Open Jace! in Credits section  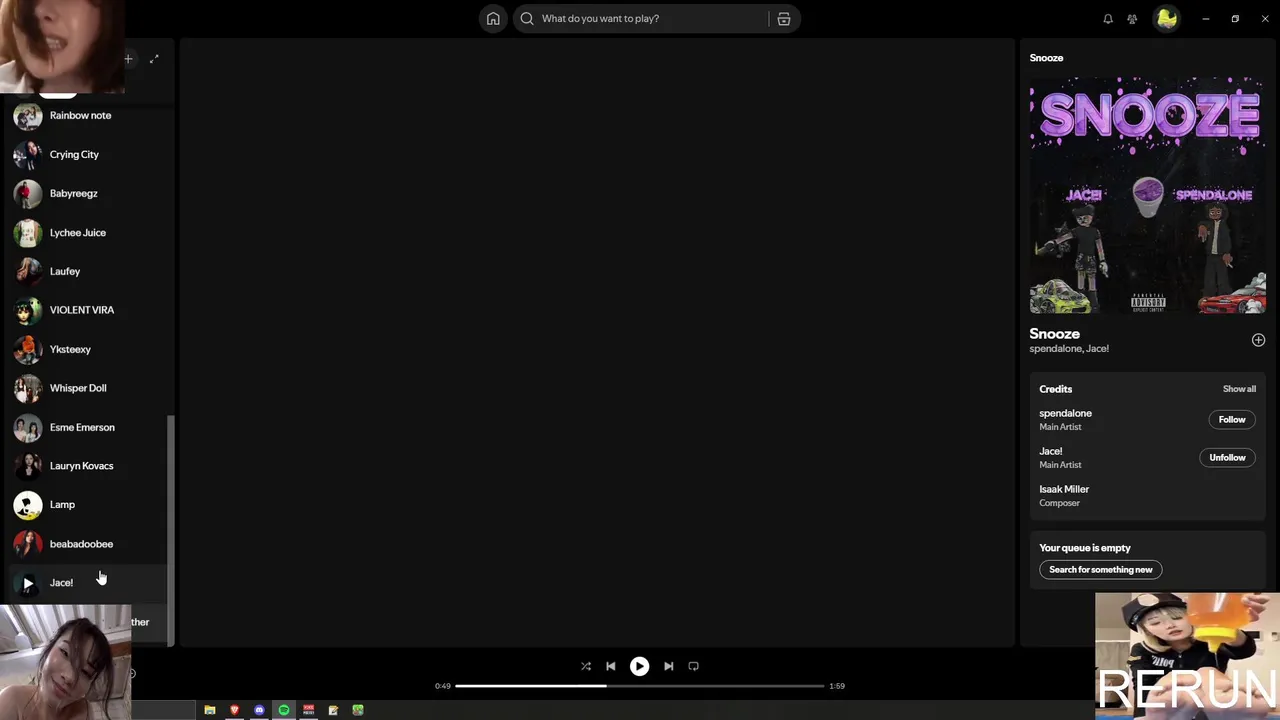(x=1050, y=451)
